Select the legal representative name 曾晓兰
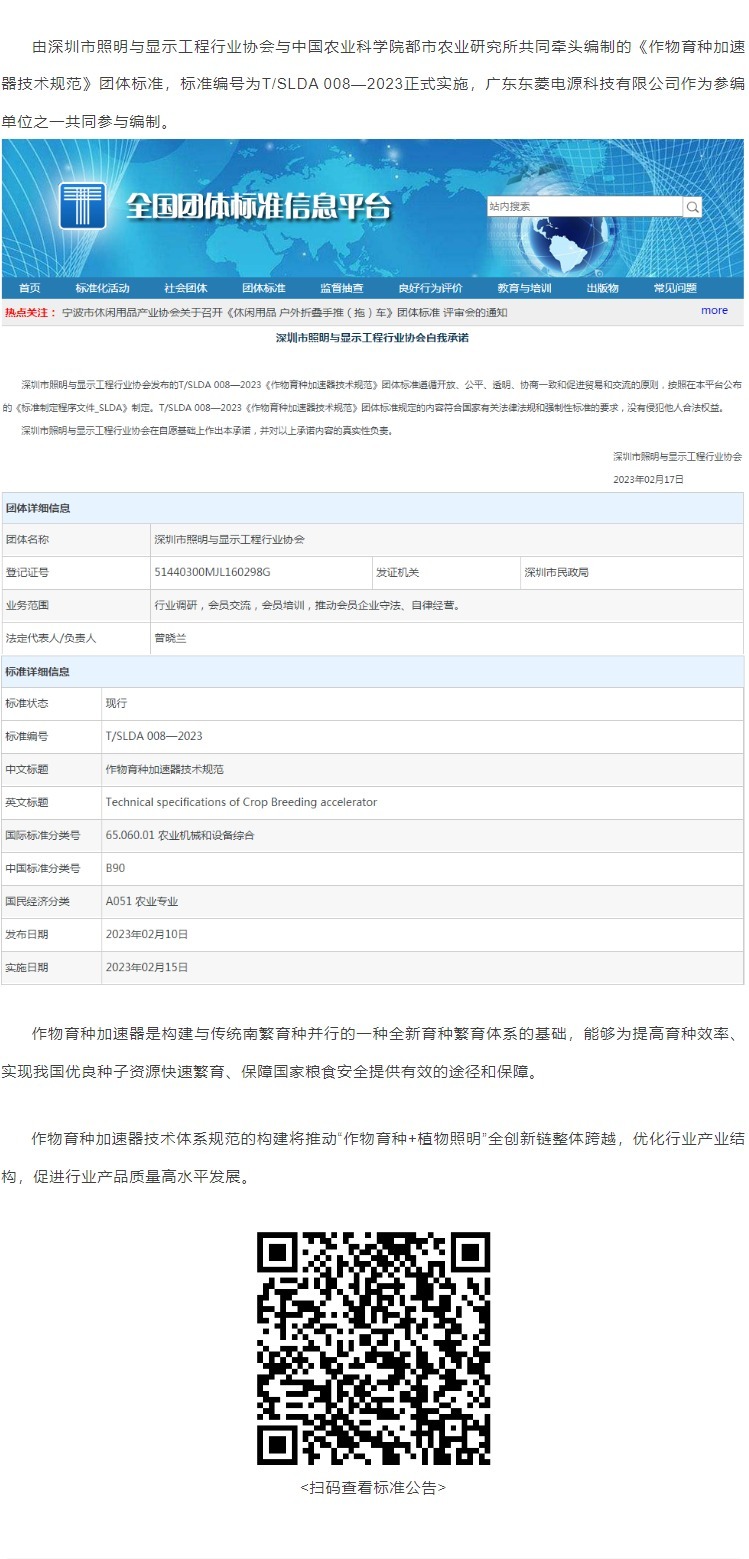 170,638
